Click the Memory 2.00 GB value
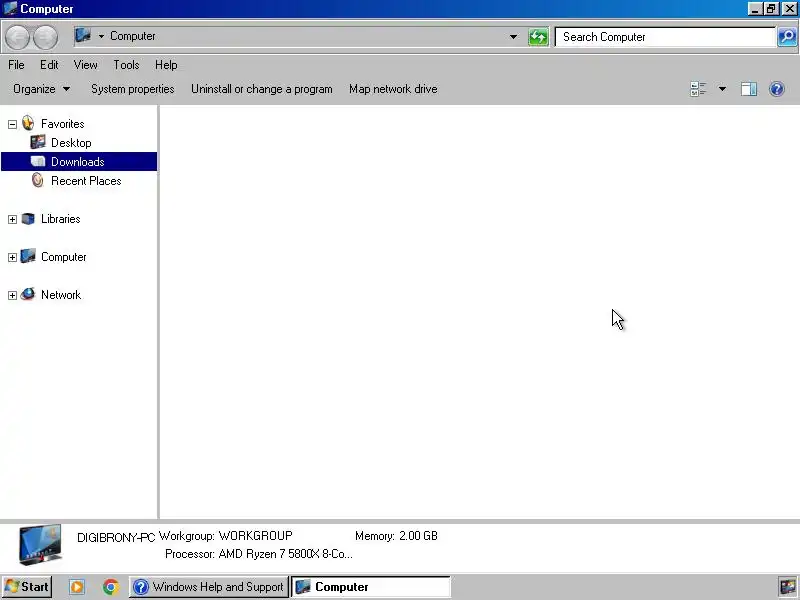 tap(418, 536)
